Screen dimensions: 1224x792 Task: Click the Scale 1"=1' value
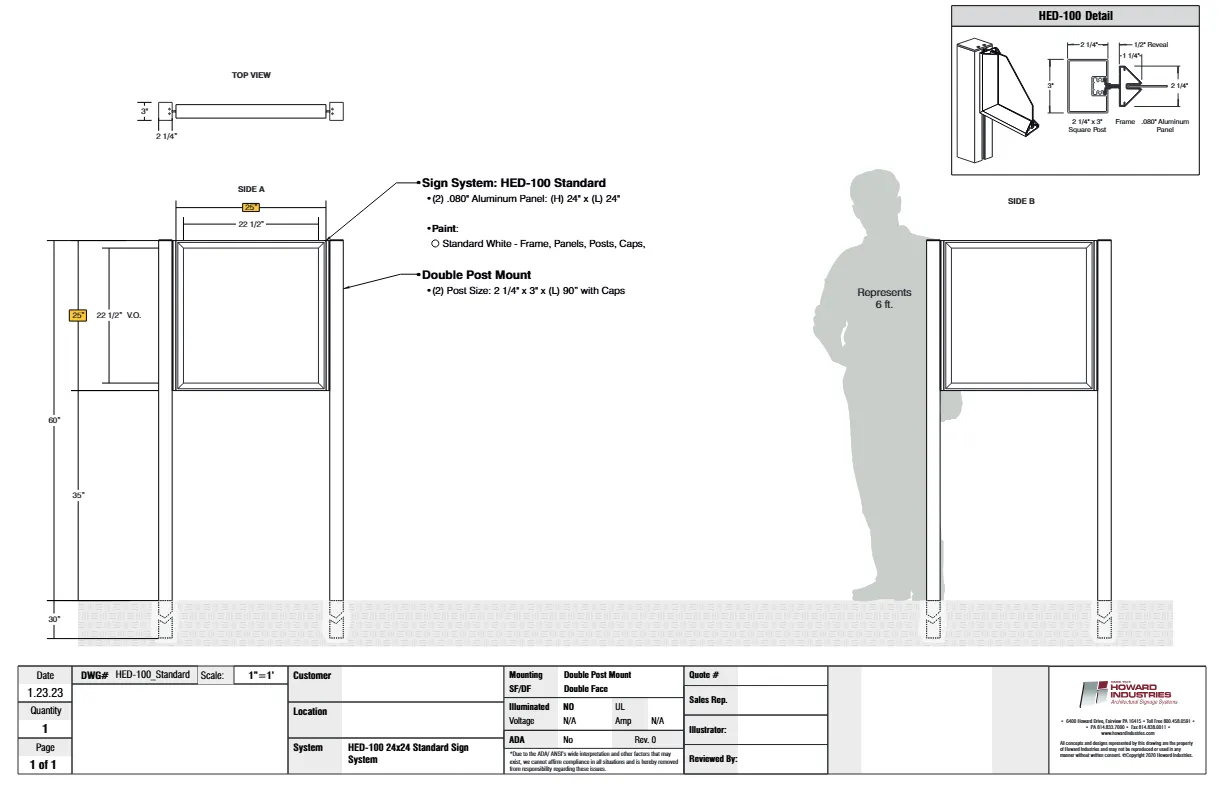click(261, 675)
